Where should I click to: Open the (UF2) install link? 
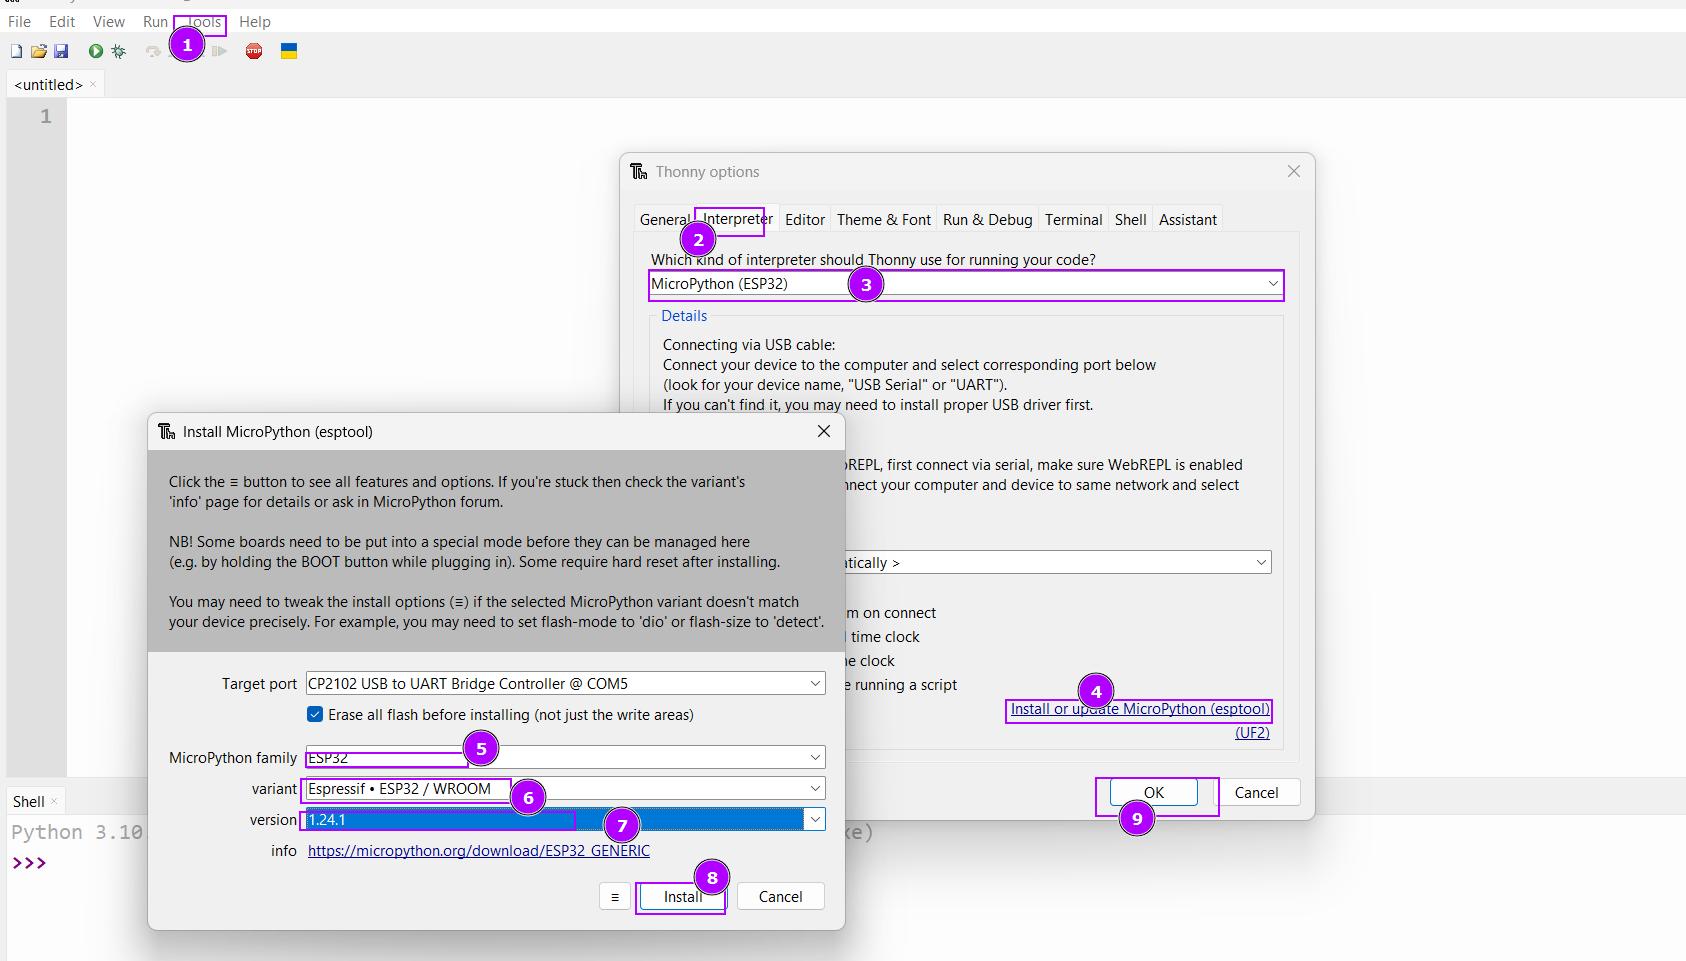pos(1252,732)
